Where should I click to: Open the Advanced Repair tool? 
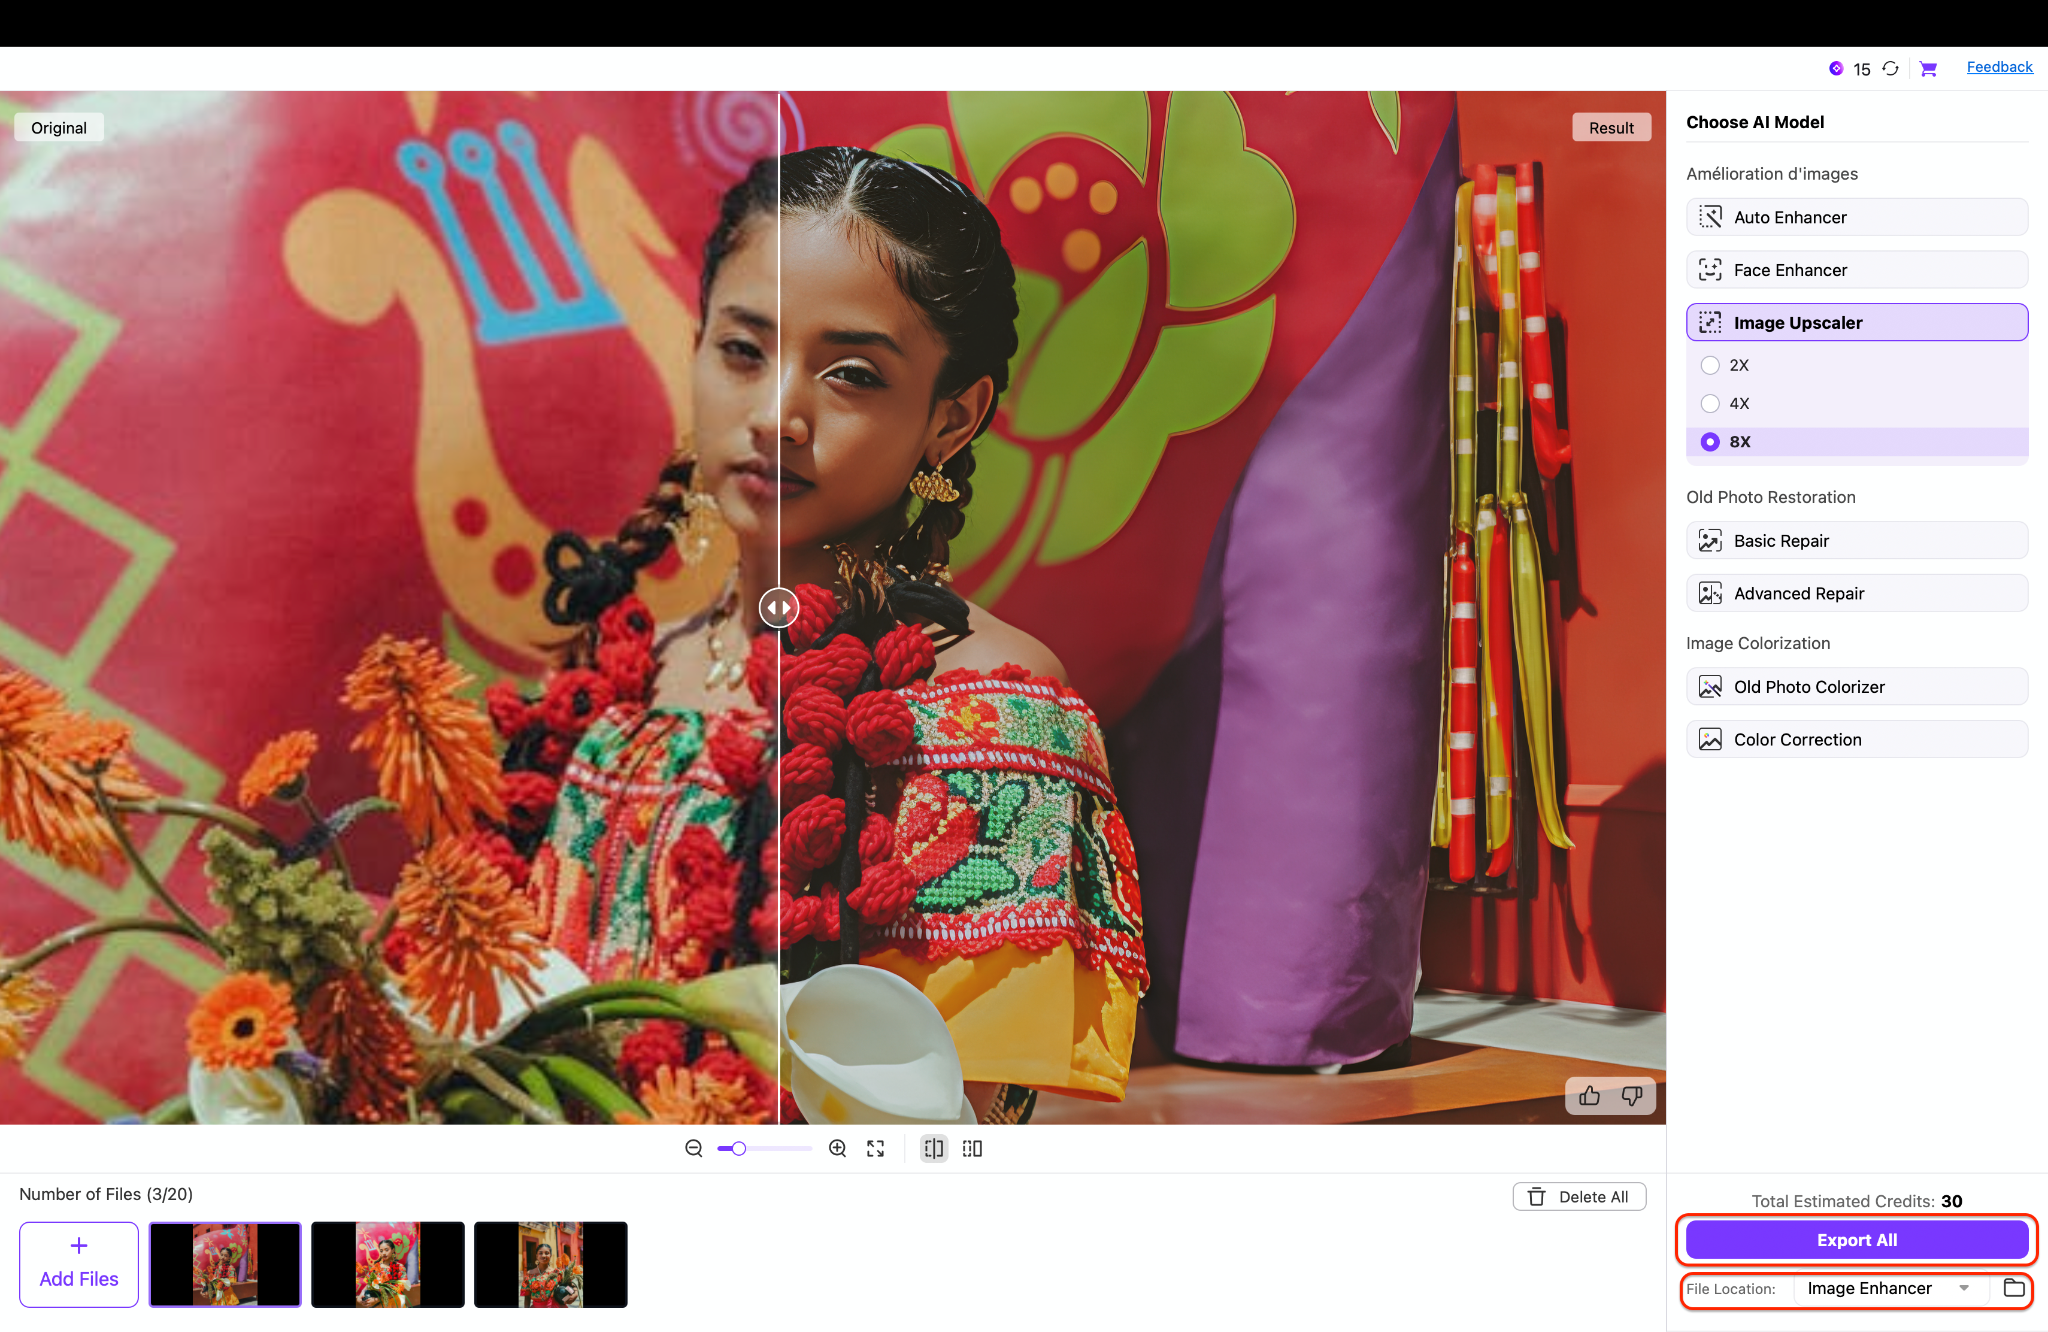[1856, 592]
